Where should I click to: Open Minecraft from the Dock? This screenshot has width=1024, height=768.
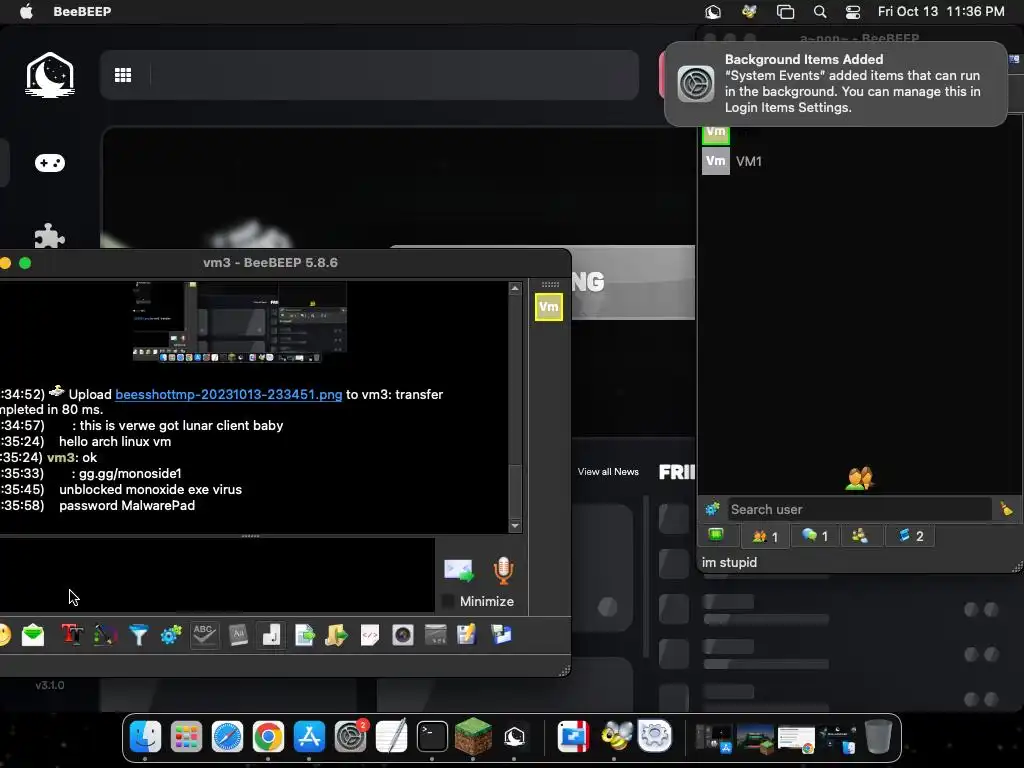tap(473, 737)
